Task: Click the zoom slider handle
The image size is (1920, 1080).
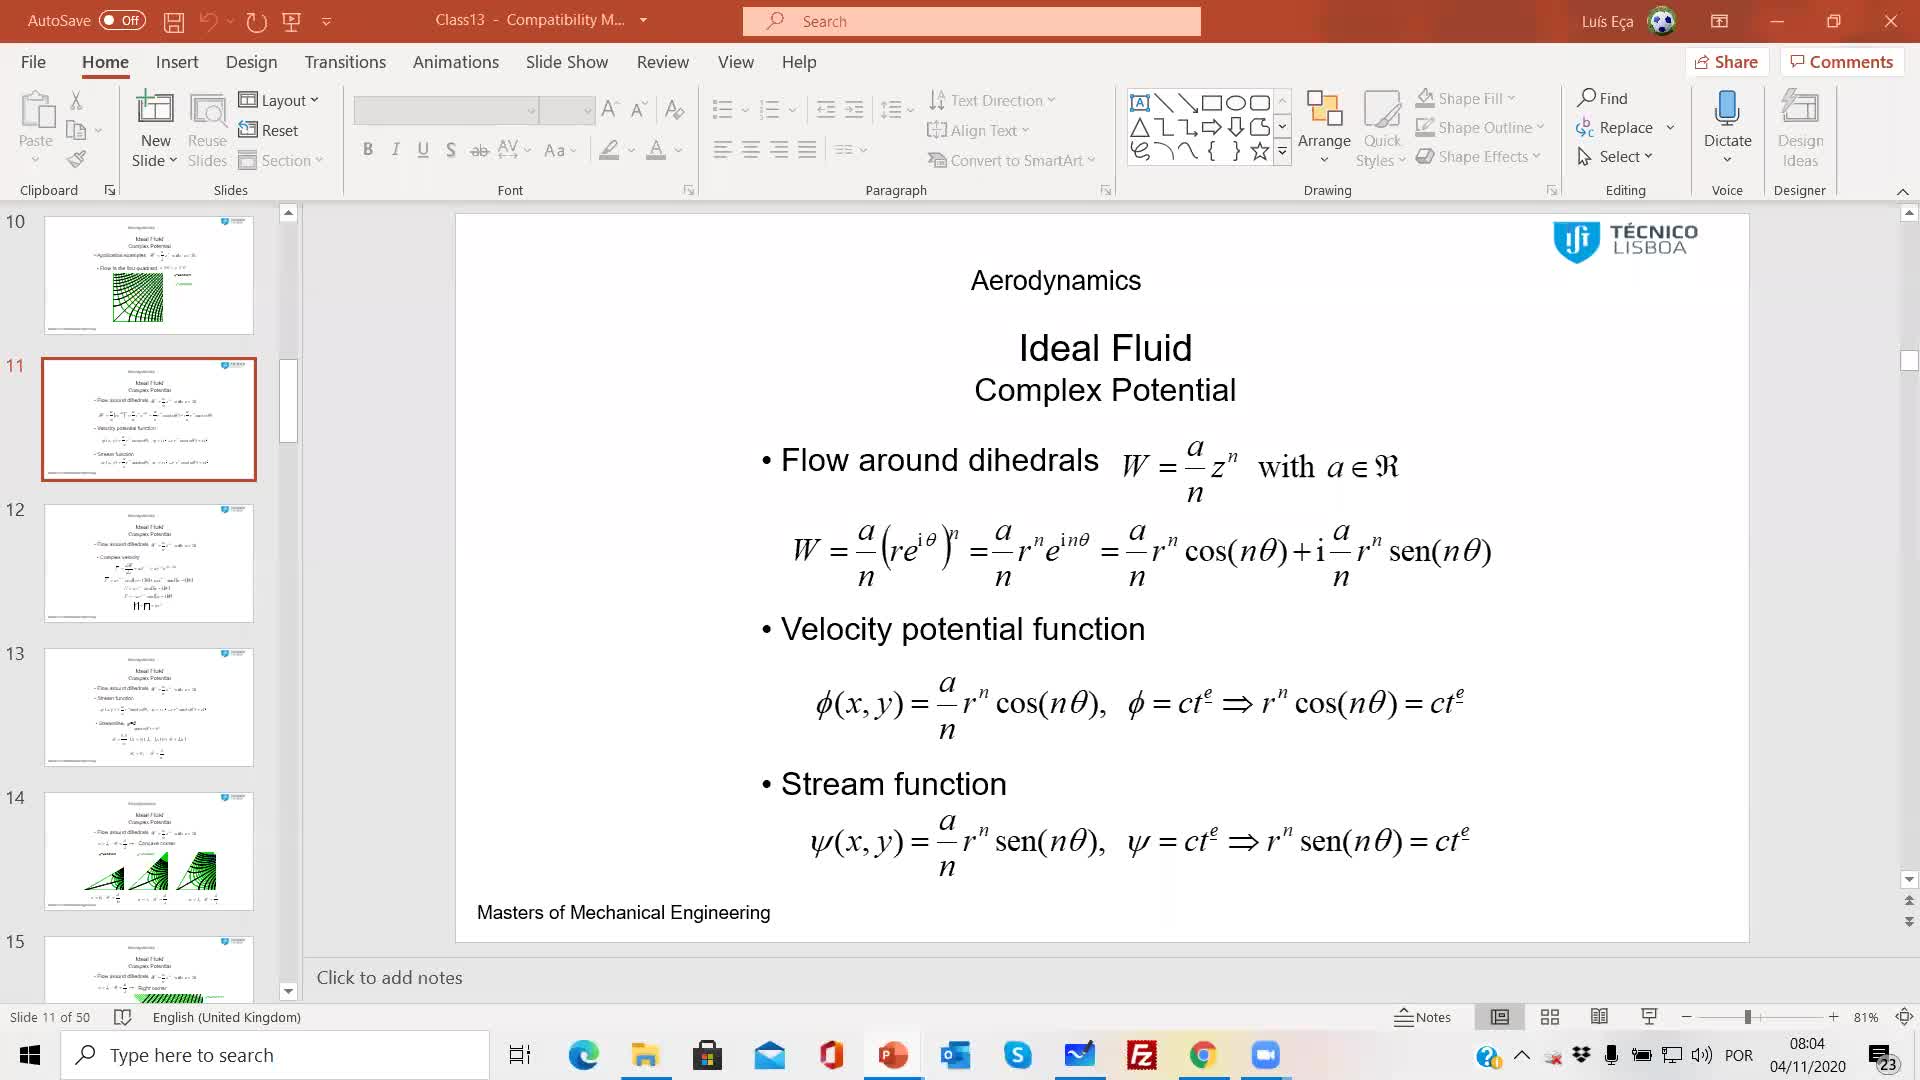Action: (x=1748, y=1017)
